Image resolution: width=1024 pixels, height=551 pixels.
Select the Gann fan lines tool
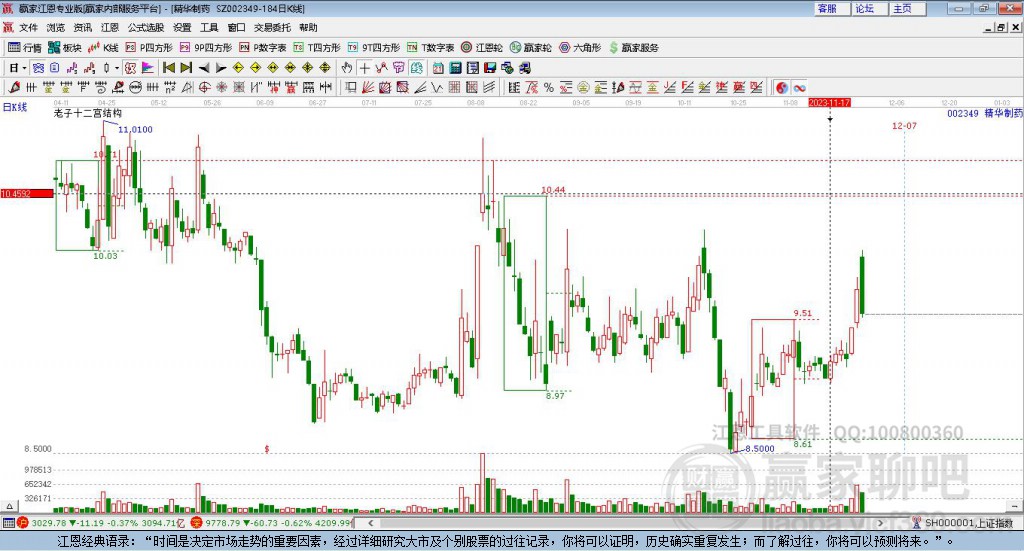coord(368,87)
